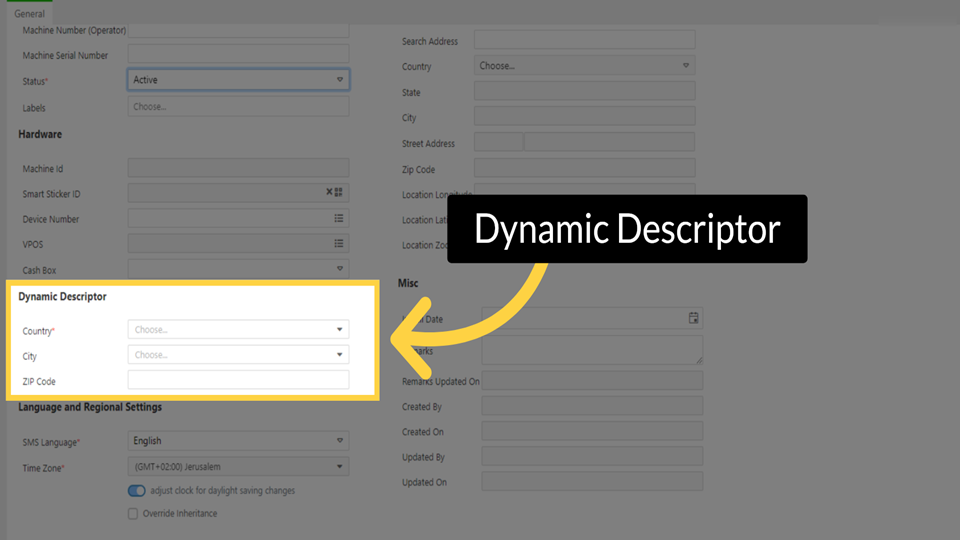Open the Smart Sticker ID QR grid icon
This screenshot has width=960, height=540.
point(339,192)
